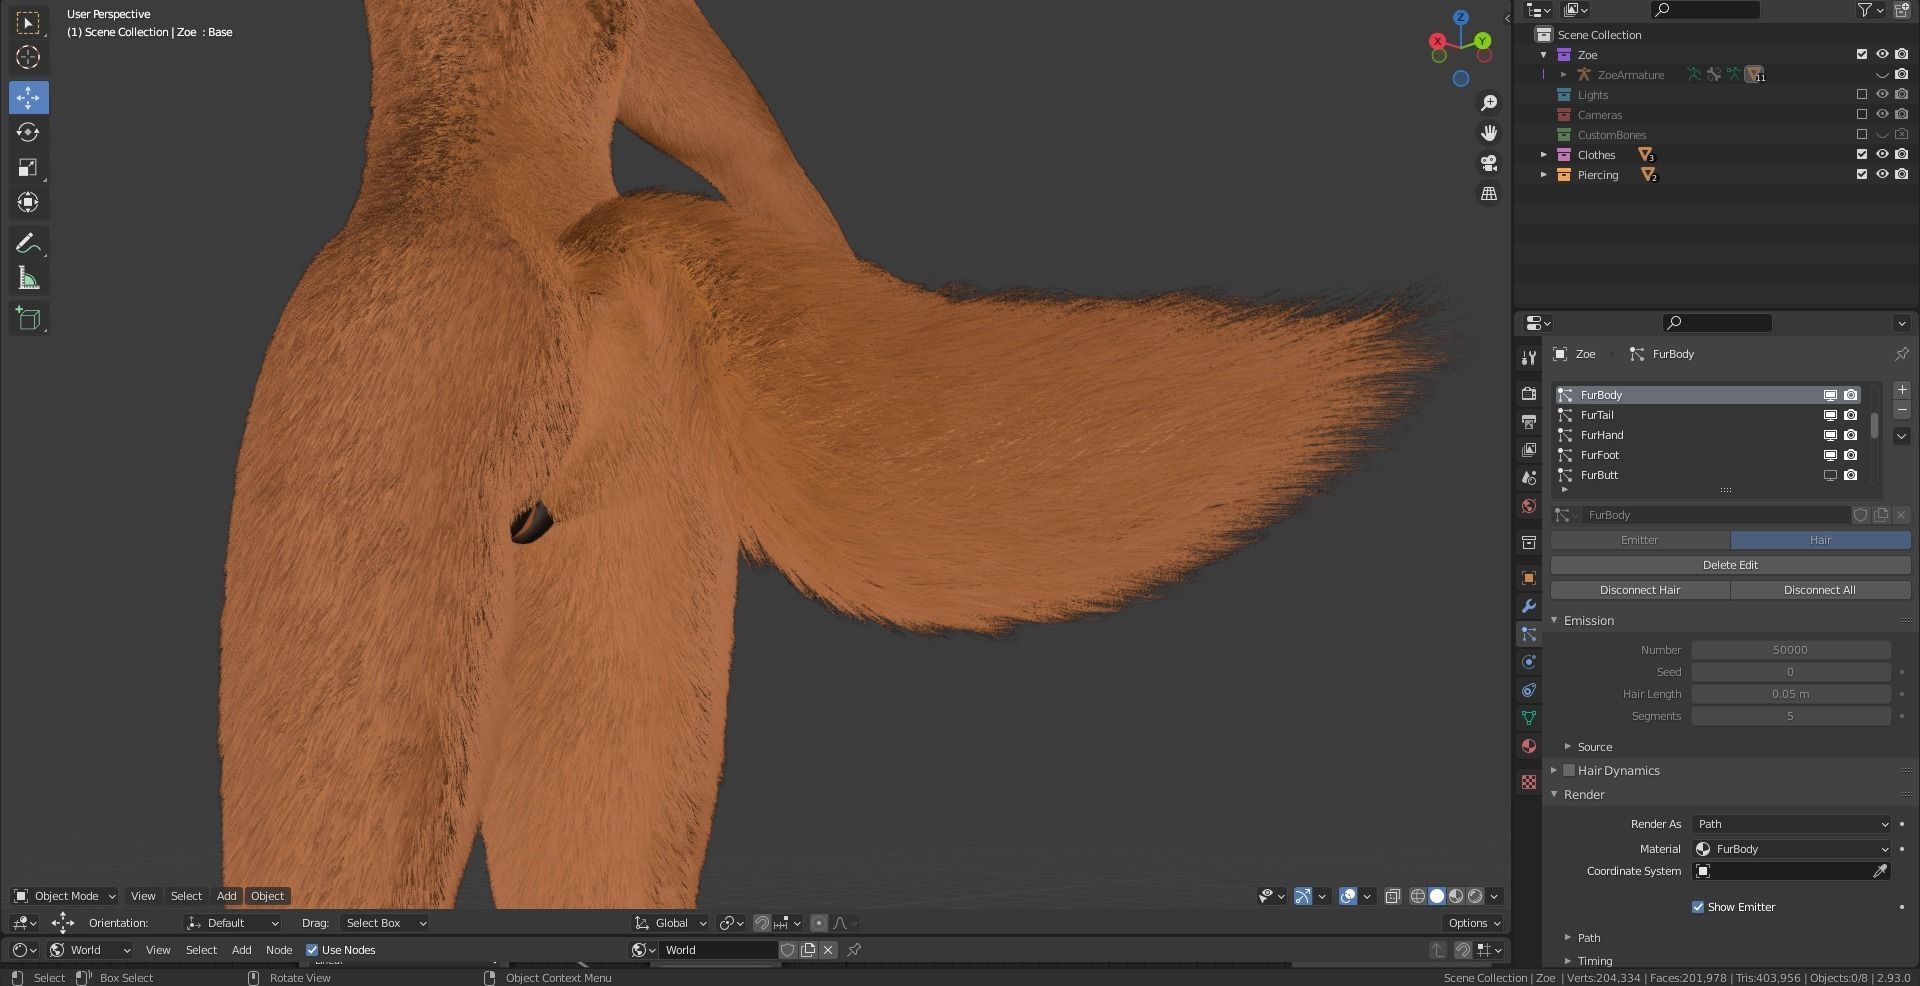Open the Object Data properties tab
Image resolution: width=1920 pixels, height=986 pixels.
point(1528,718)
